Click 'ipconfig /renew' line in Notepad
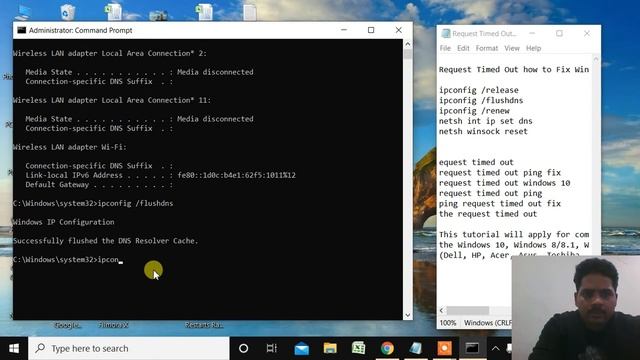Screen dimensions: 640x360 coord(474,111)
